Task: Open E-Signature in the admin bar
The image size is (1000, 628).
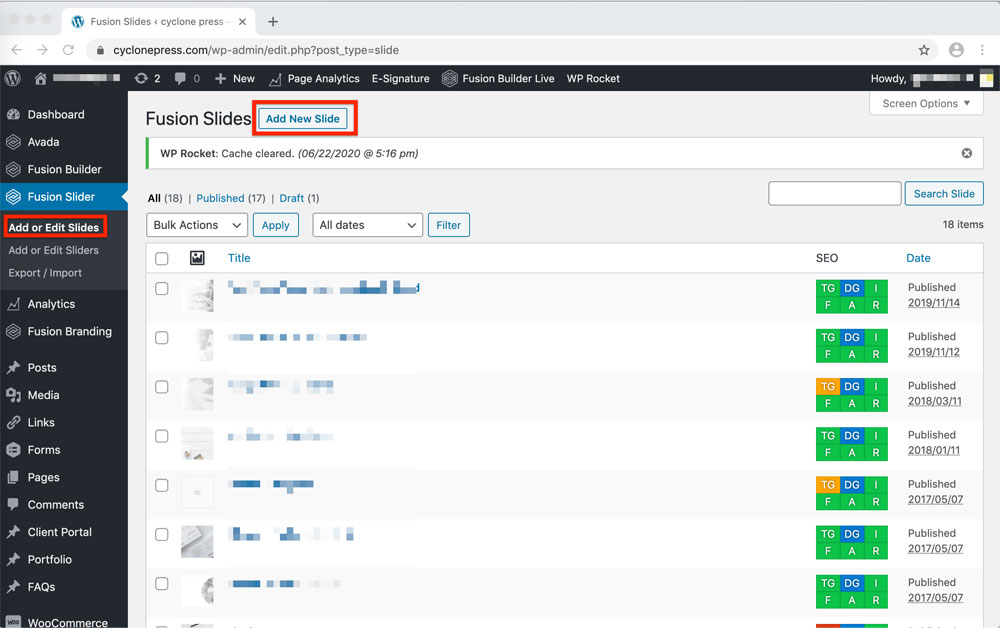Action: [x=401, y=78]
